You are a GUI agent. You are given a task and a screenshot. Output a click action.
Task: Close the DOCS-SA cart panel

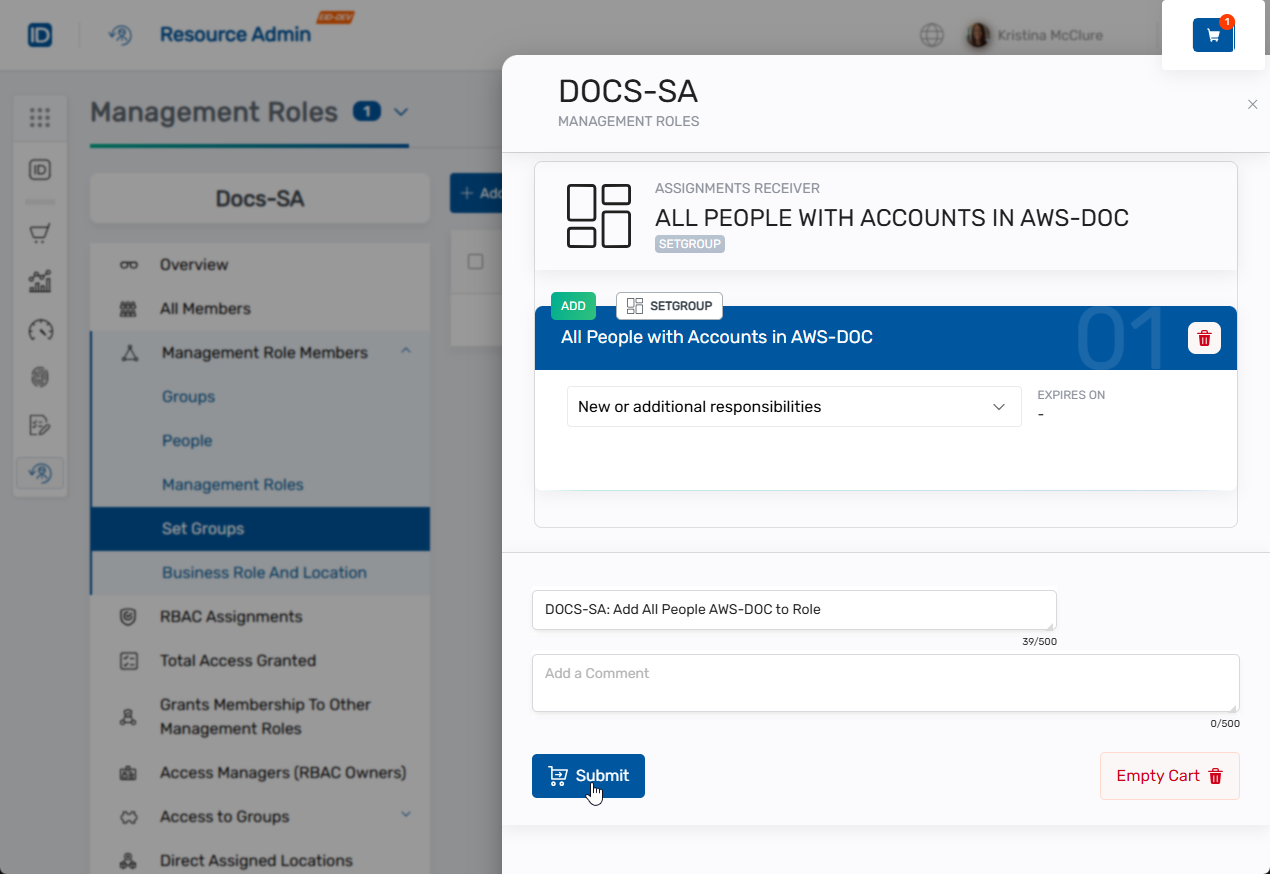click(1252, 104)
